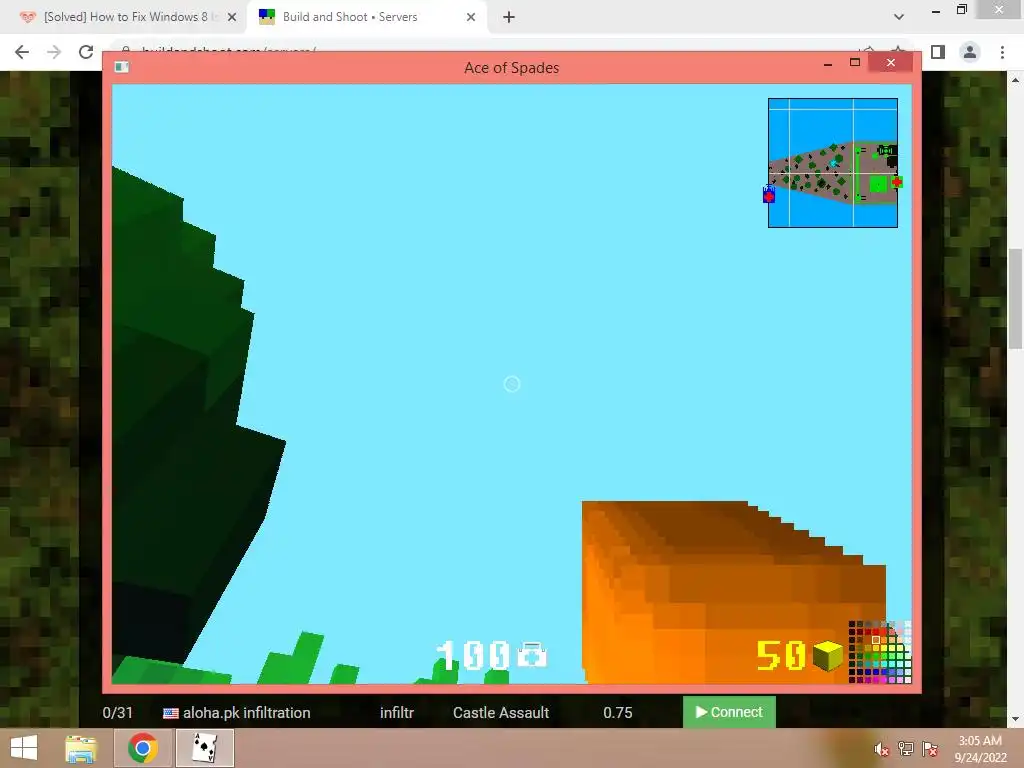The image size is (1024, 768).
Task: Close the Build and Shoot tab
Action: click(471, 17)
